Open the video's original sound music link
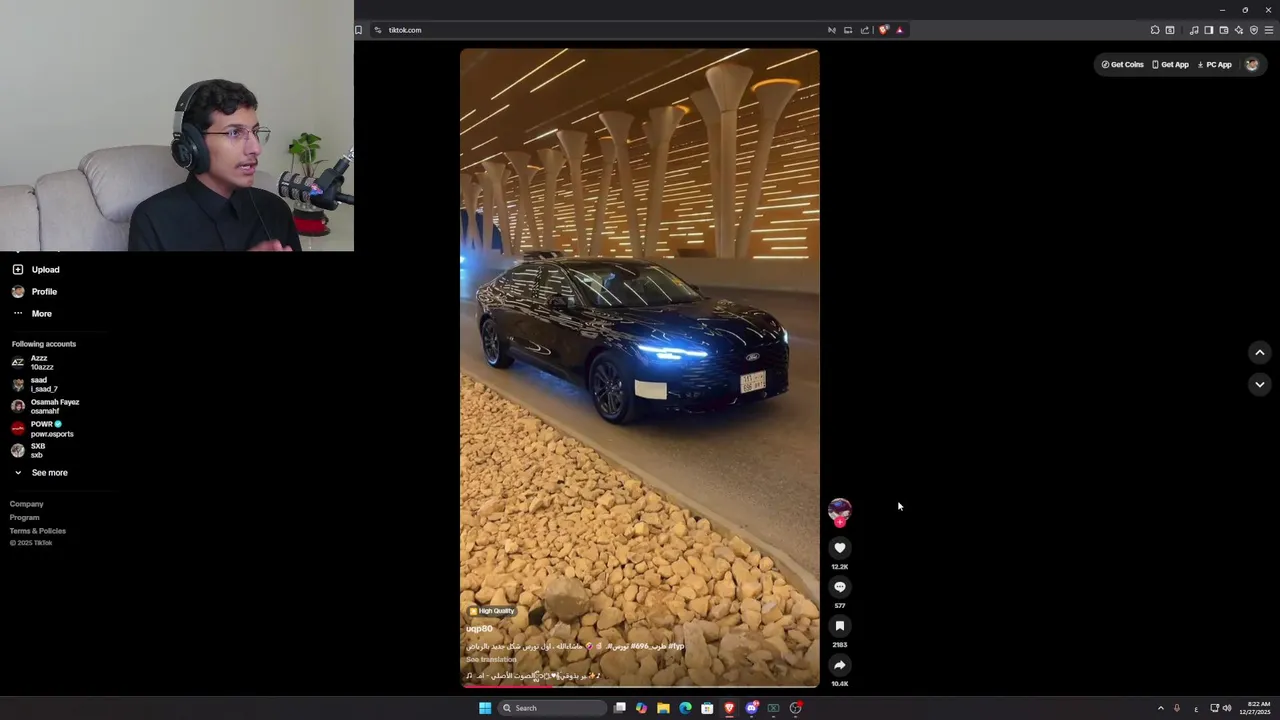Screen dimensions: 1280x720 coord(534,676)
